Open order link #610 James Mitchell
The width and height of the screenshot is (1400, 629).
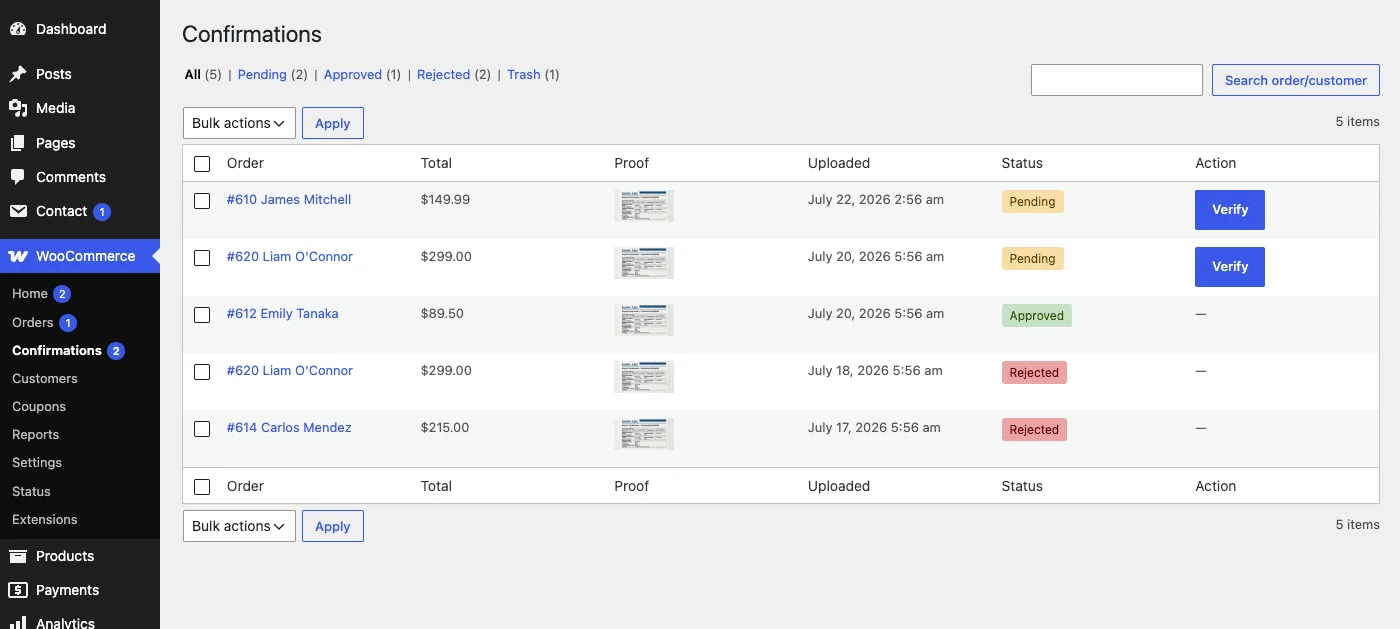click(x=289, y=200)
